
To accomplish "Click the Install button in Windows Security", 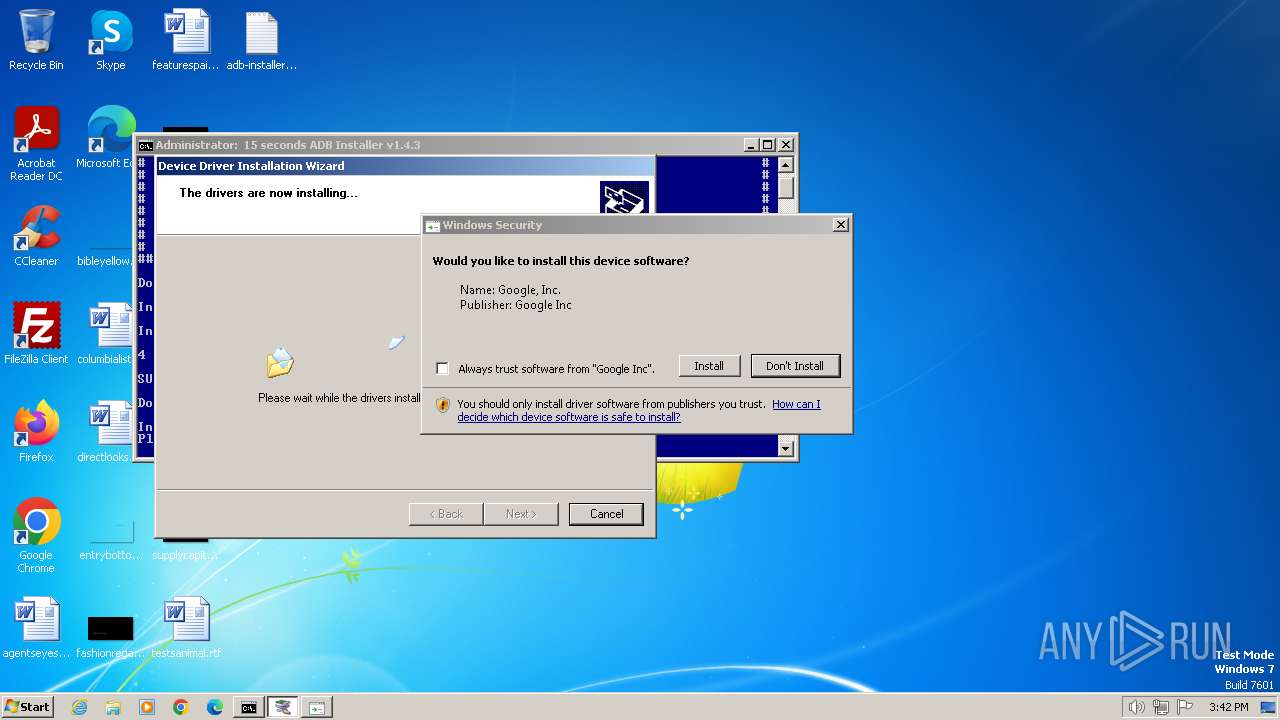I will 709,366.
